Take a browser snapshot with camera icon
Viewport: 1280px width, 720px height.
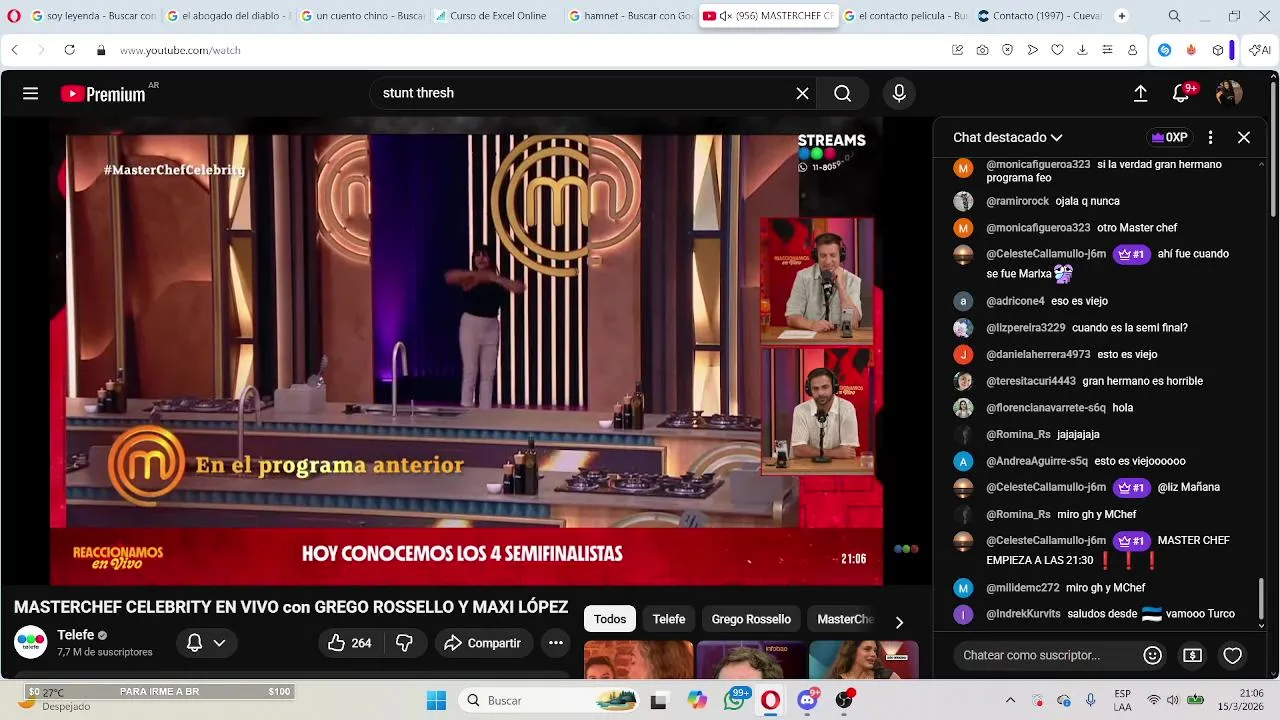[x=982, y=50]
